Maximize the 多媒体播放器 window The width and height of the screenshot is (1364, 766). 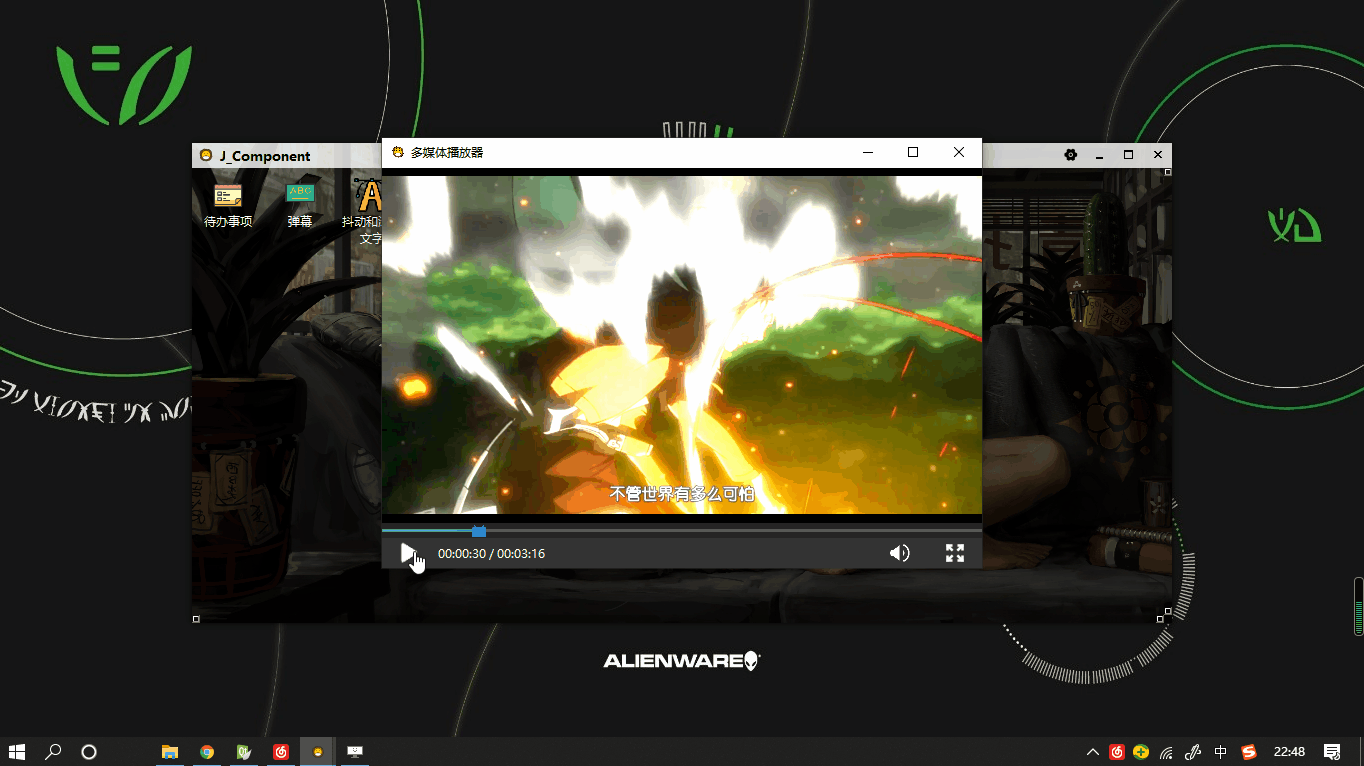pyautogui.click(x=913, y=153)
